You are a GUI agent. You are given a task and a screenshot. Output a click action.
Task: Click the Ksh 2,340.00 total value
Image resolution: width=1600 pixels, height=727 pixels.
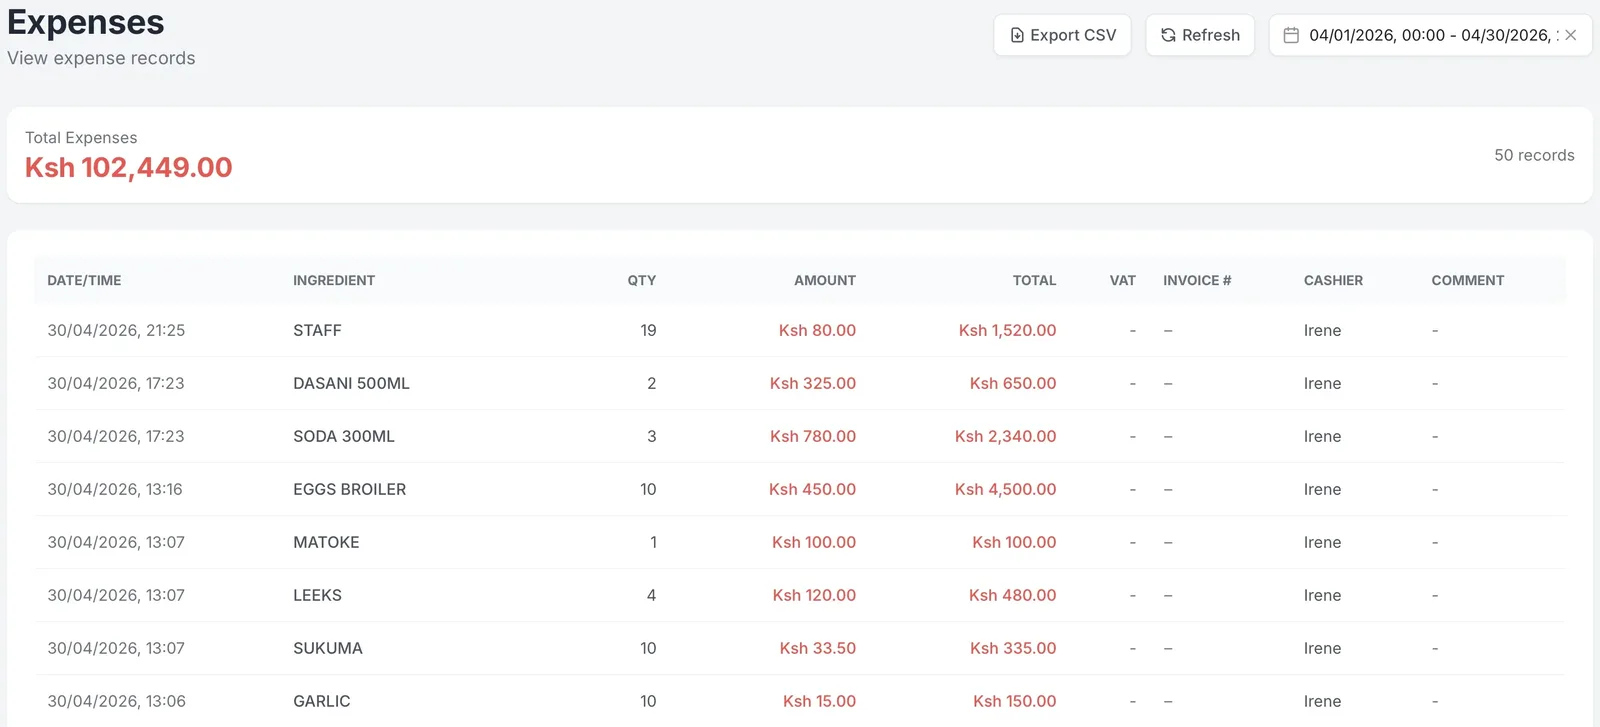coord(1005,436)
